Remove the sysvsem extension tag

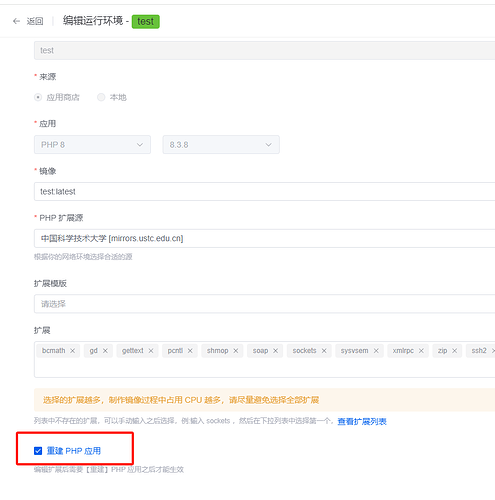pos(376,351)
